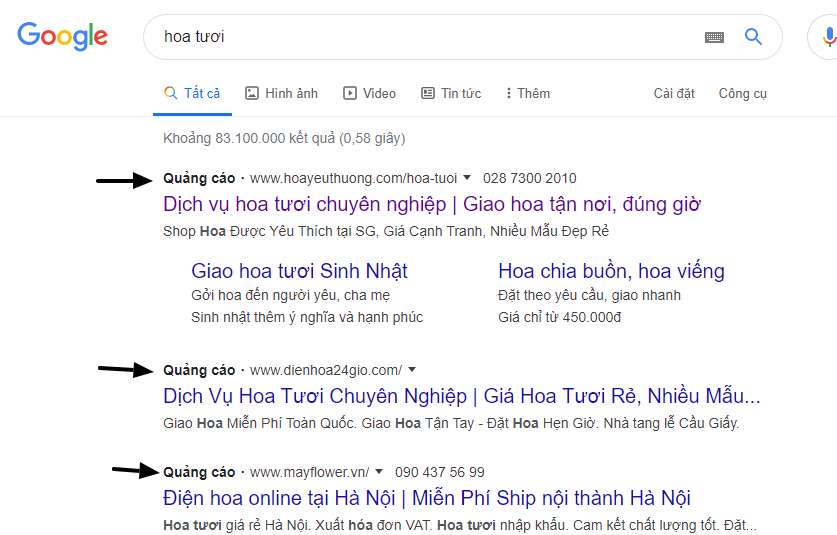
Task: Click the Google logo
Action: click(x=62, y=36)
